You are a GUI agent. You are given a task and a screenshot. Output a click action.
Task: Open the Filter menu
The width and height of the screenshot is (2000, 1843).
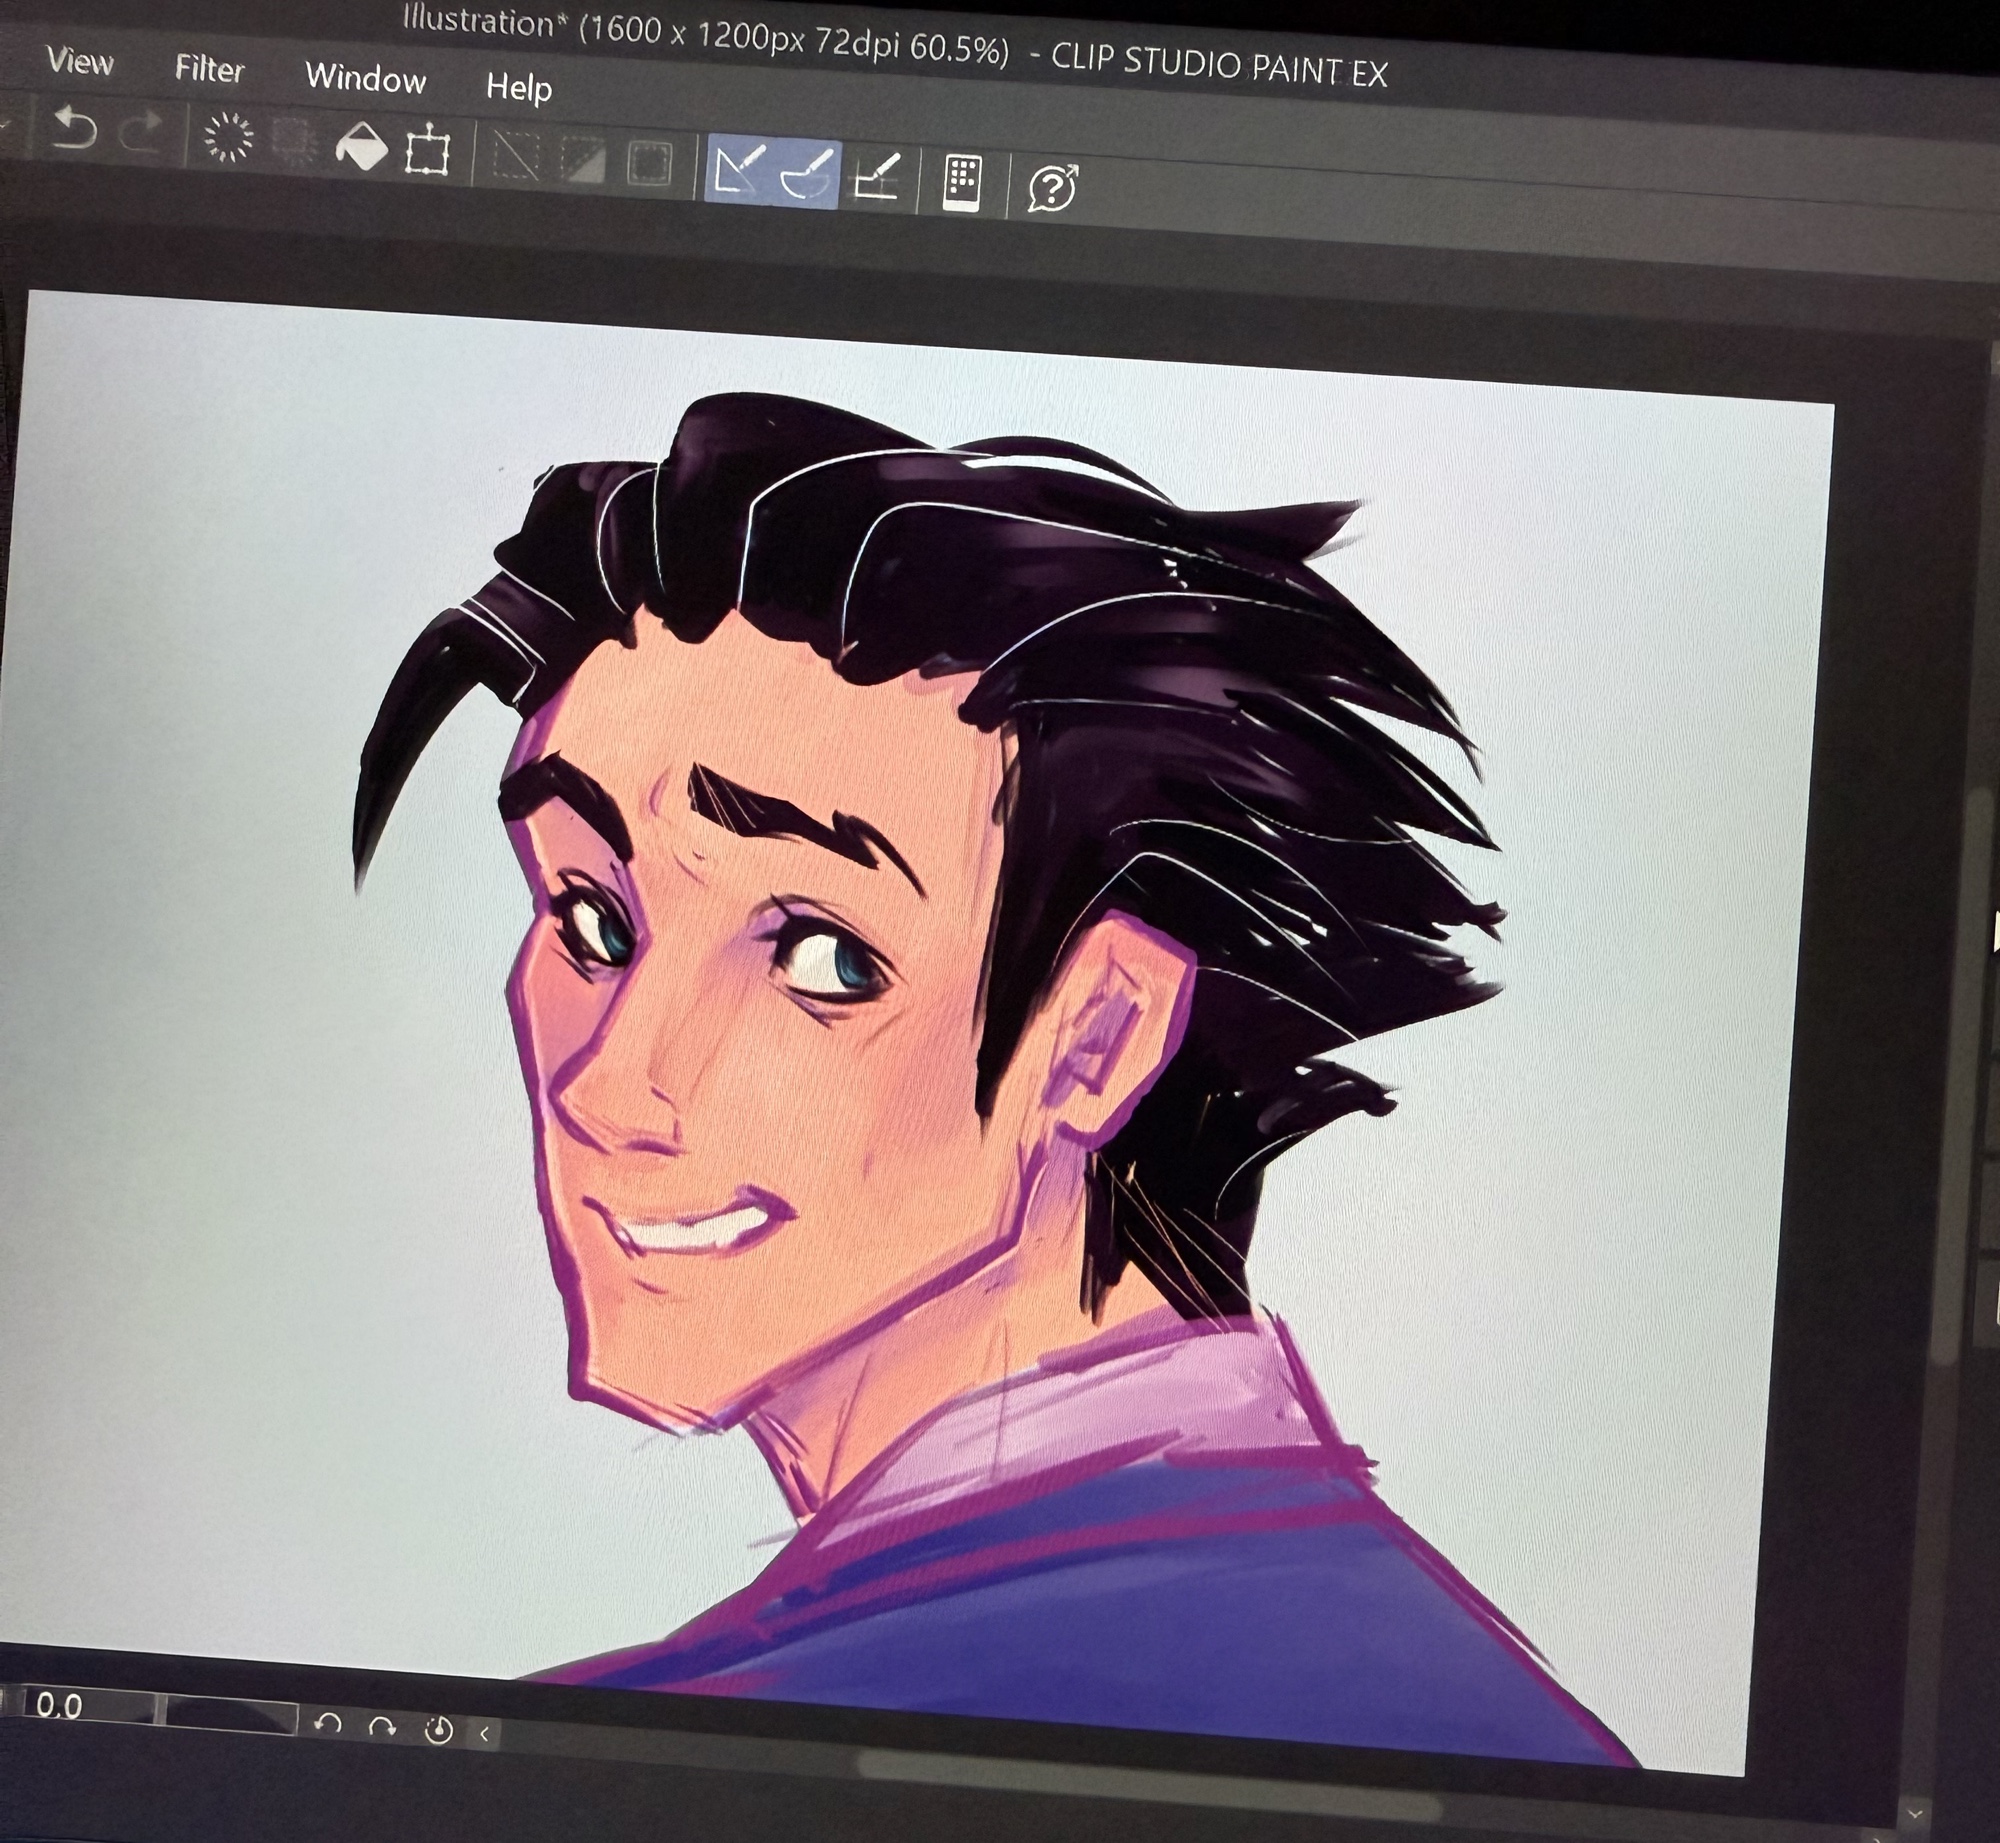[x=209, y=69]
